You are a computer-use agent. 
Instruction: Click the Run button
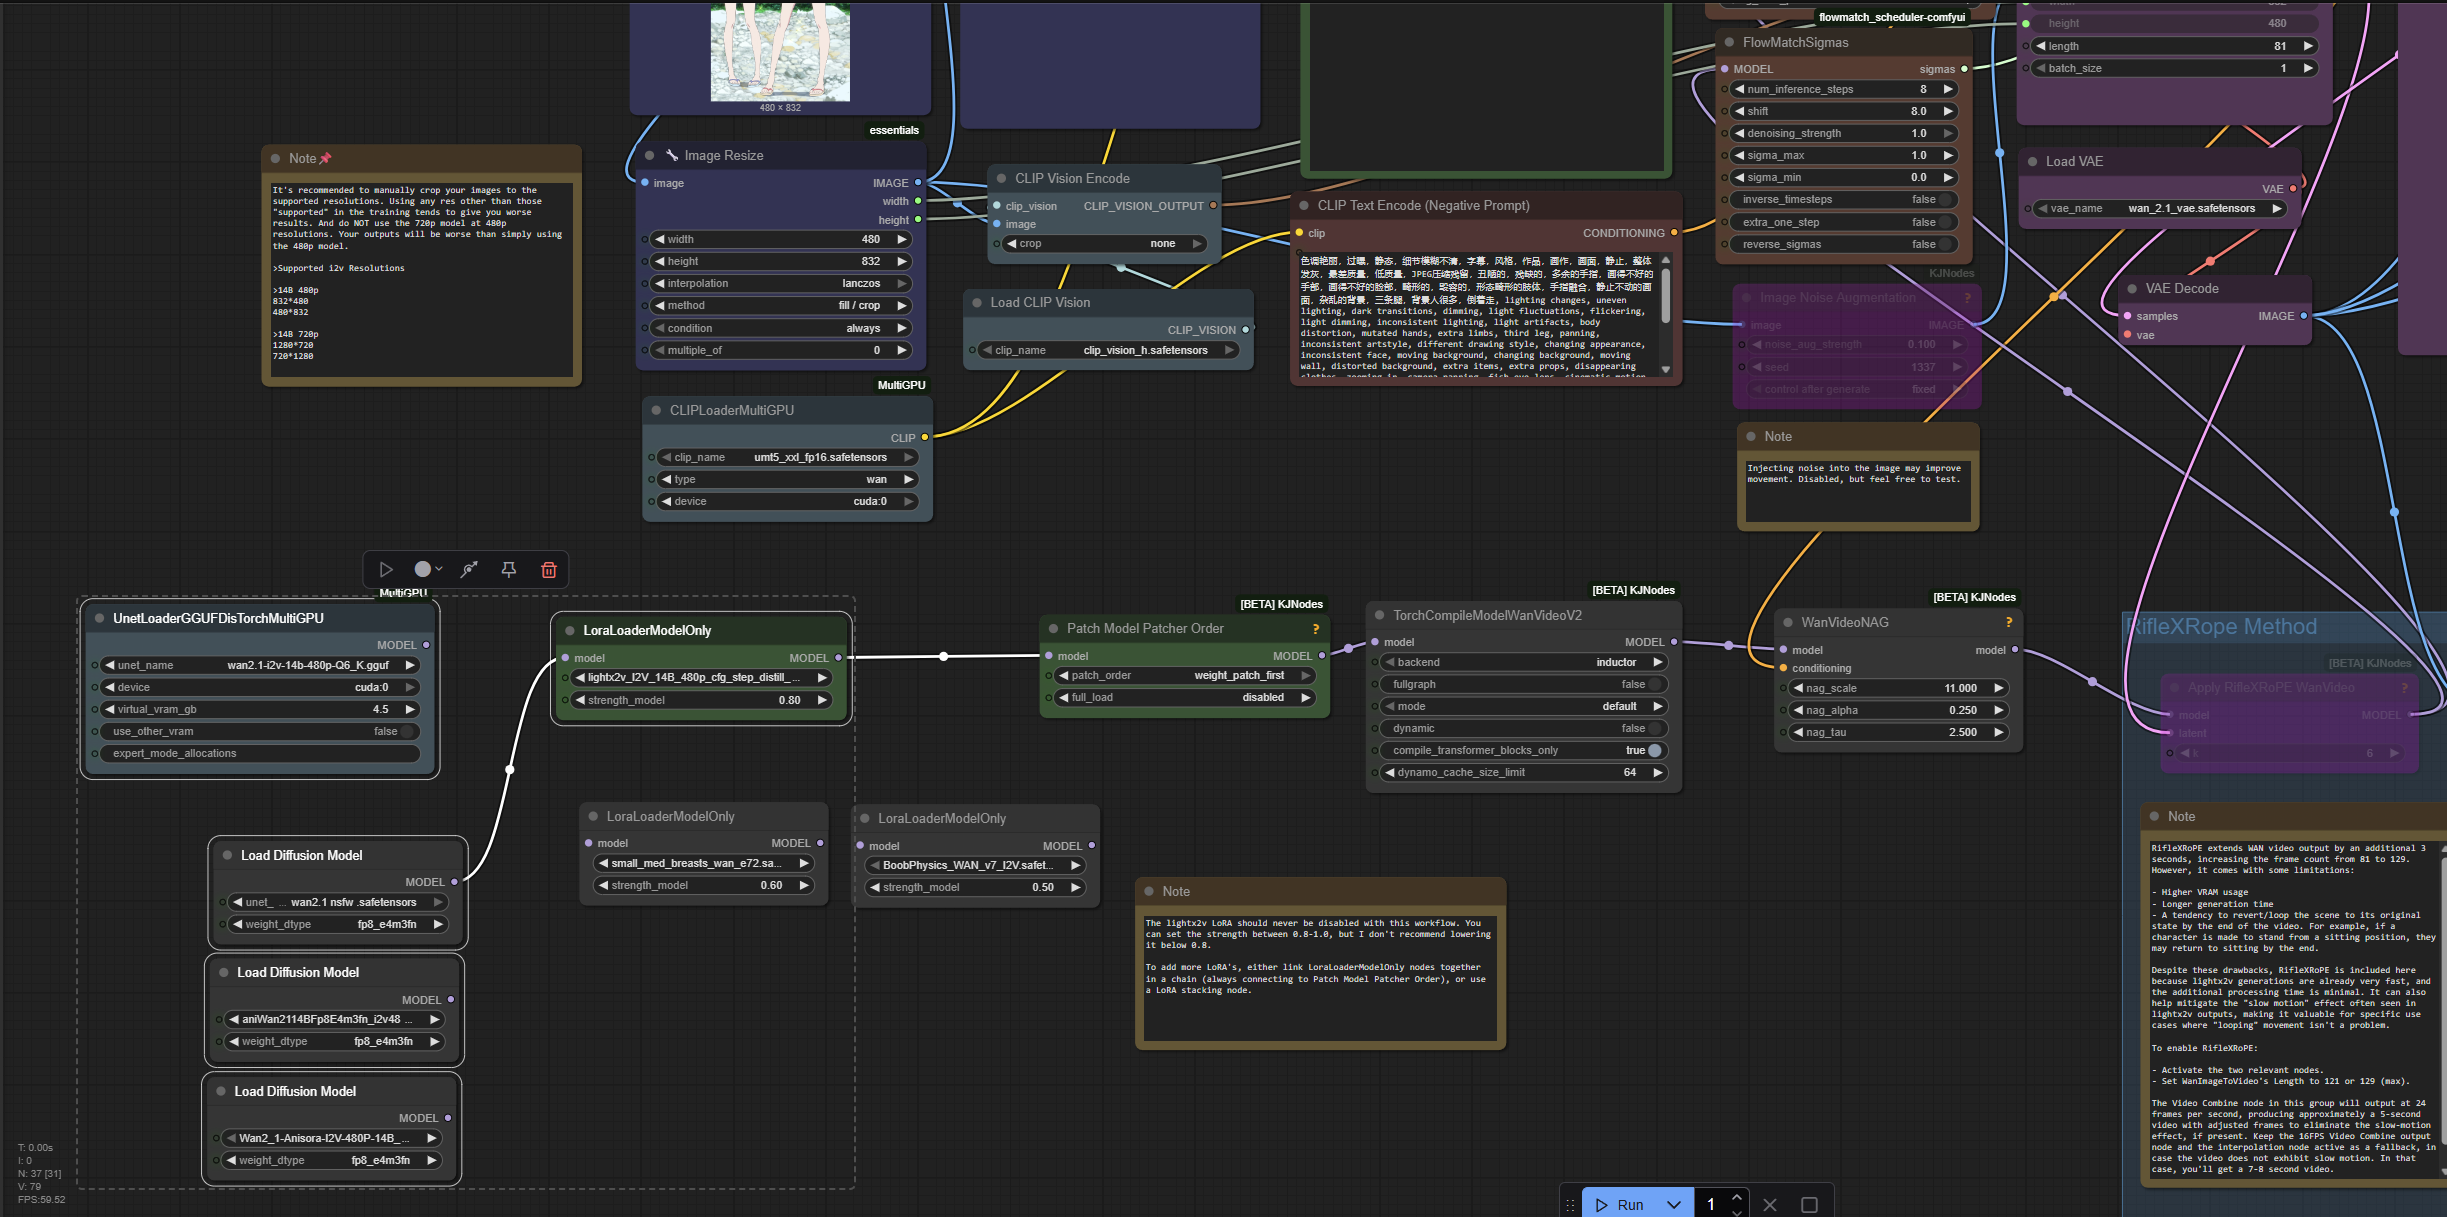[x=1620, y=1205]
